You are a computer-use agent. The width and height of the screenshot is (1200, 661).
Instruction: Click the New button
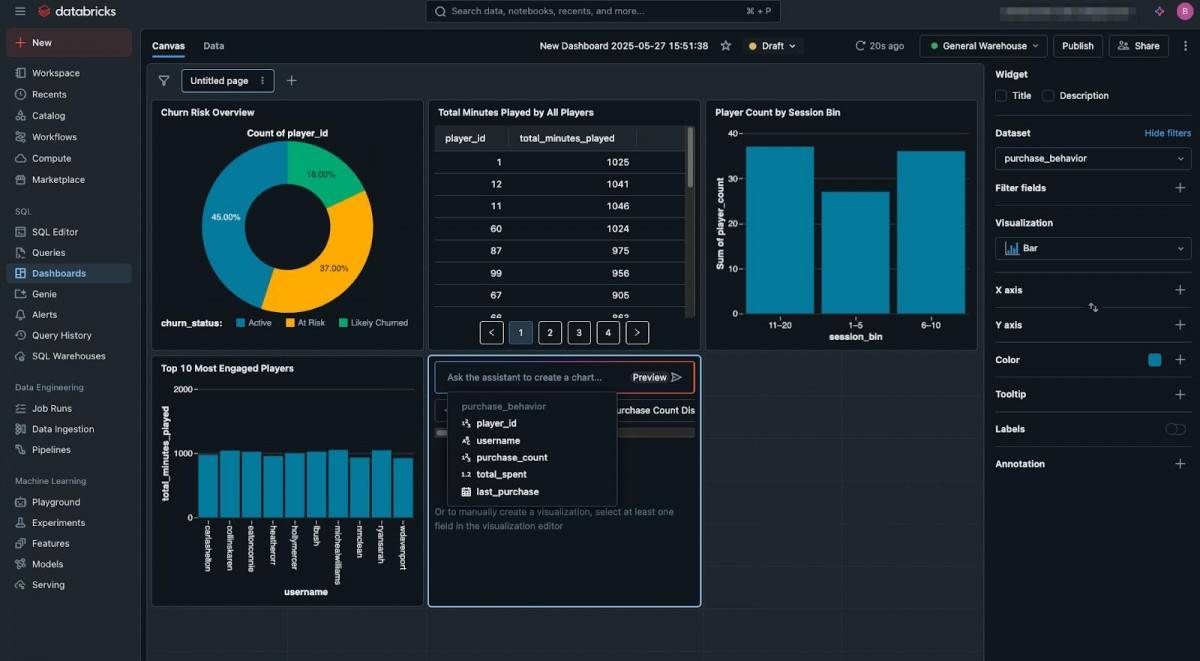coord(69,43)
